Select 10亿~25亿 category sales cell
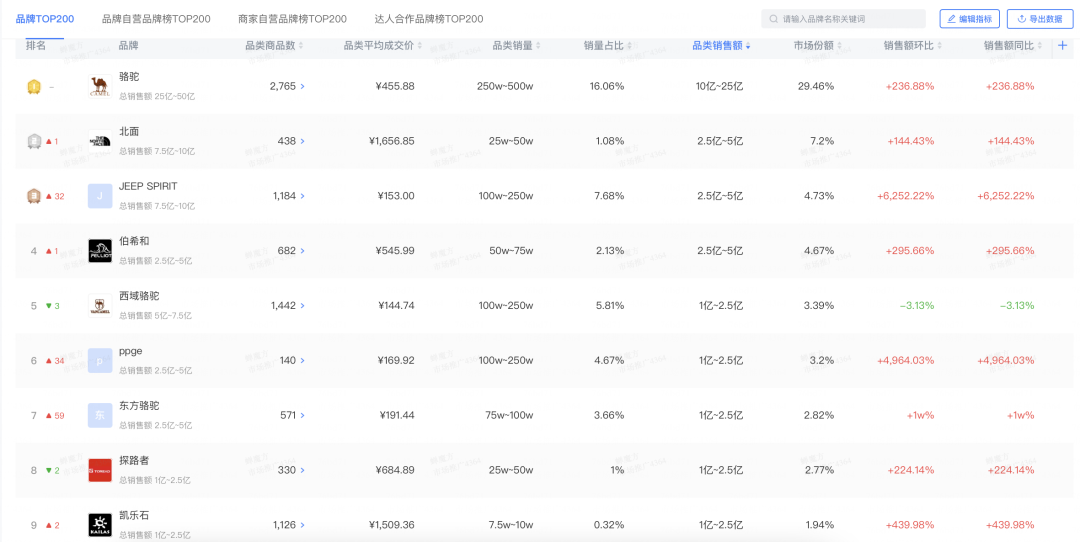The height and width of the screenshot is (542, 1080). click(x=719, y=87)
